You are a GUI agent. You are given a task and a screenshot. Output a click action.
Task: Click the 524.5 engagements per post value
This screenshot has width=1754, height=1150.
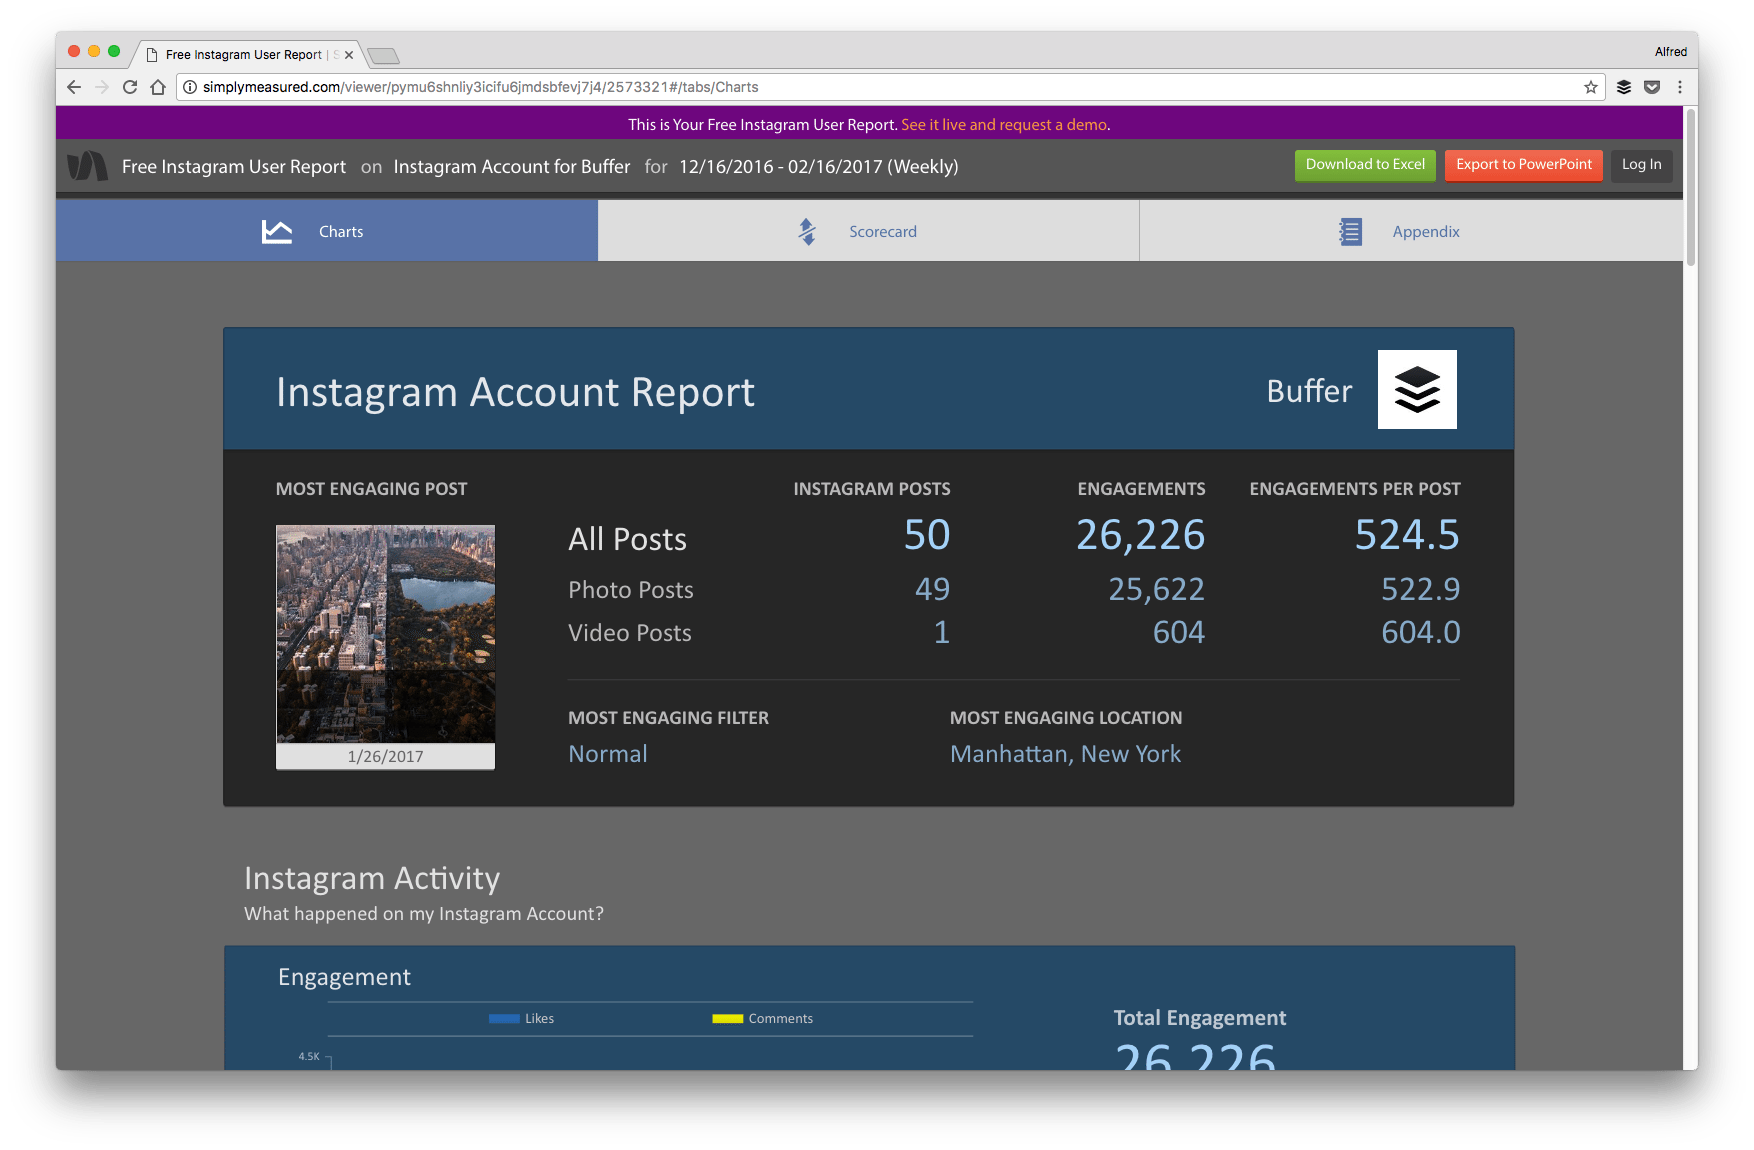coord(1407,535)
